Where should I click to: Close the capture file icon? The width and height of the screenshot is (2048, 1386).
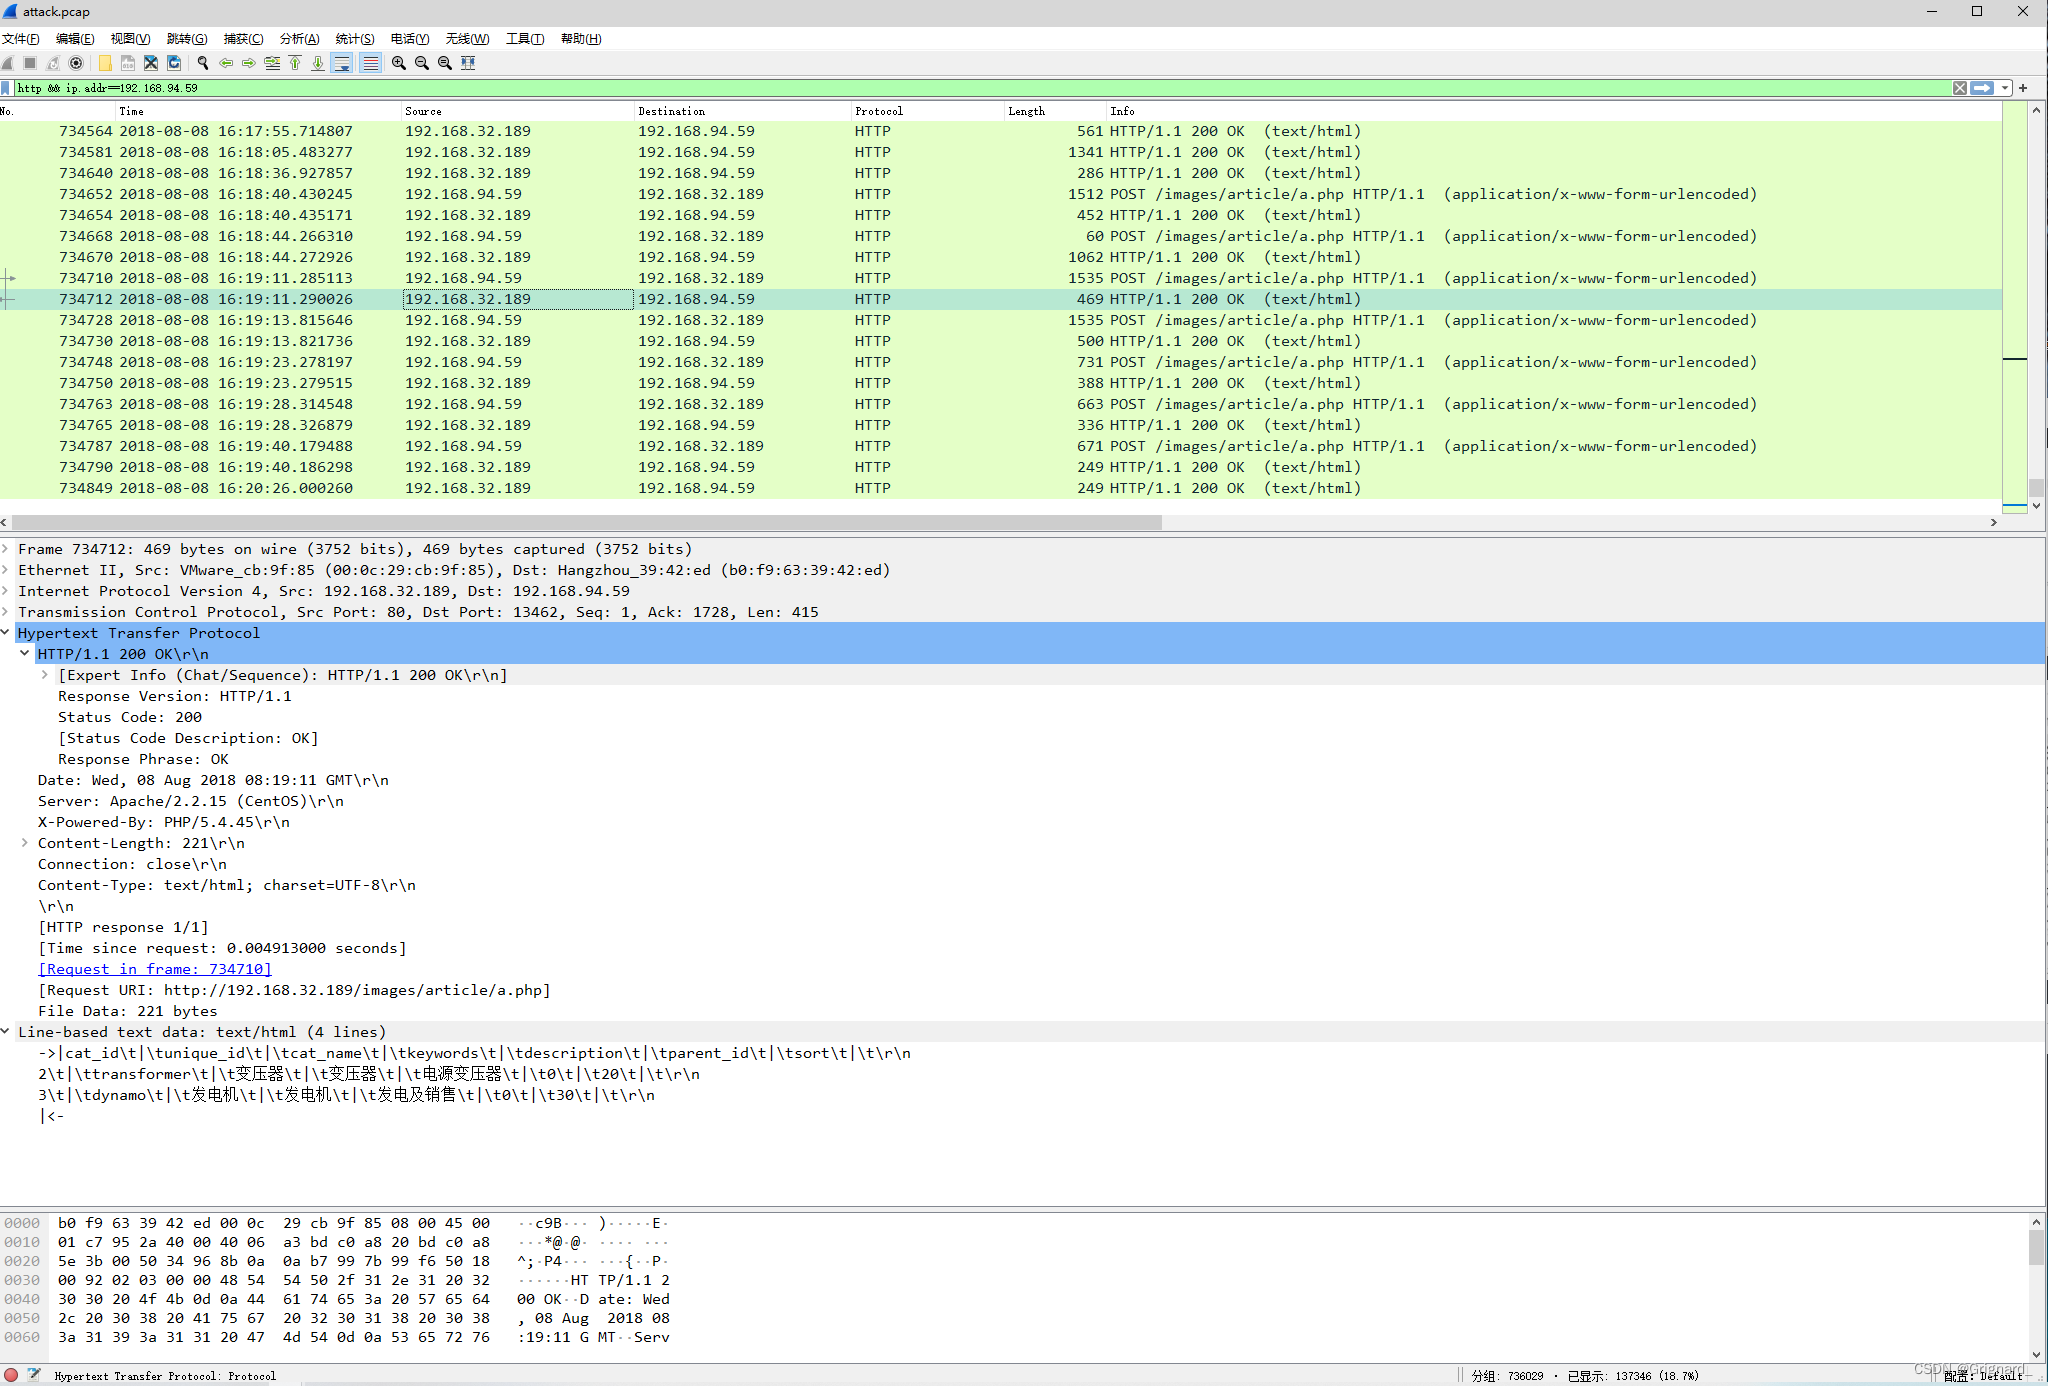point(151,63)
